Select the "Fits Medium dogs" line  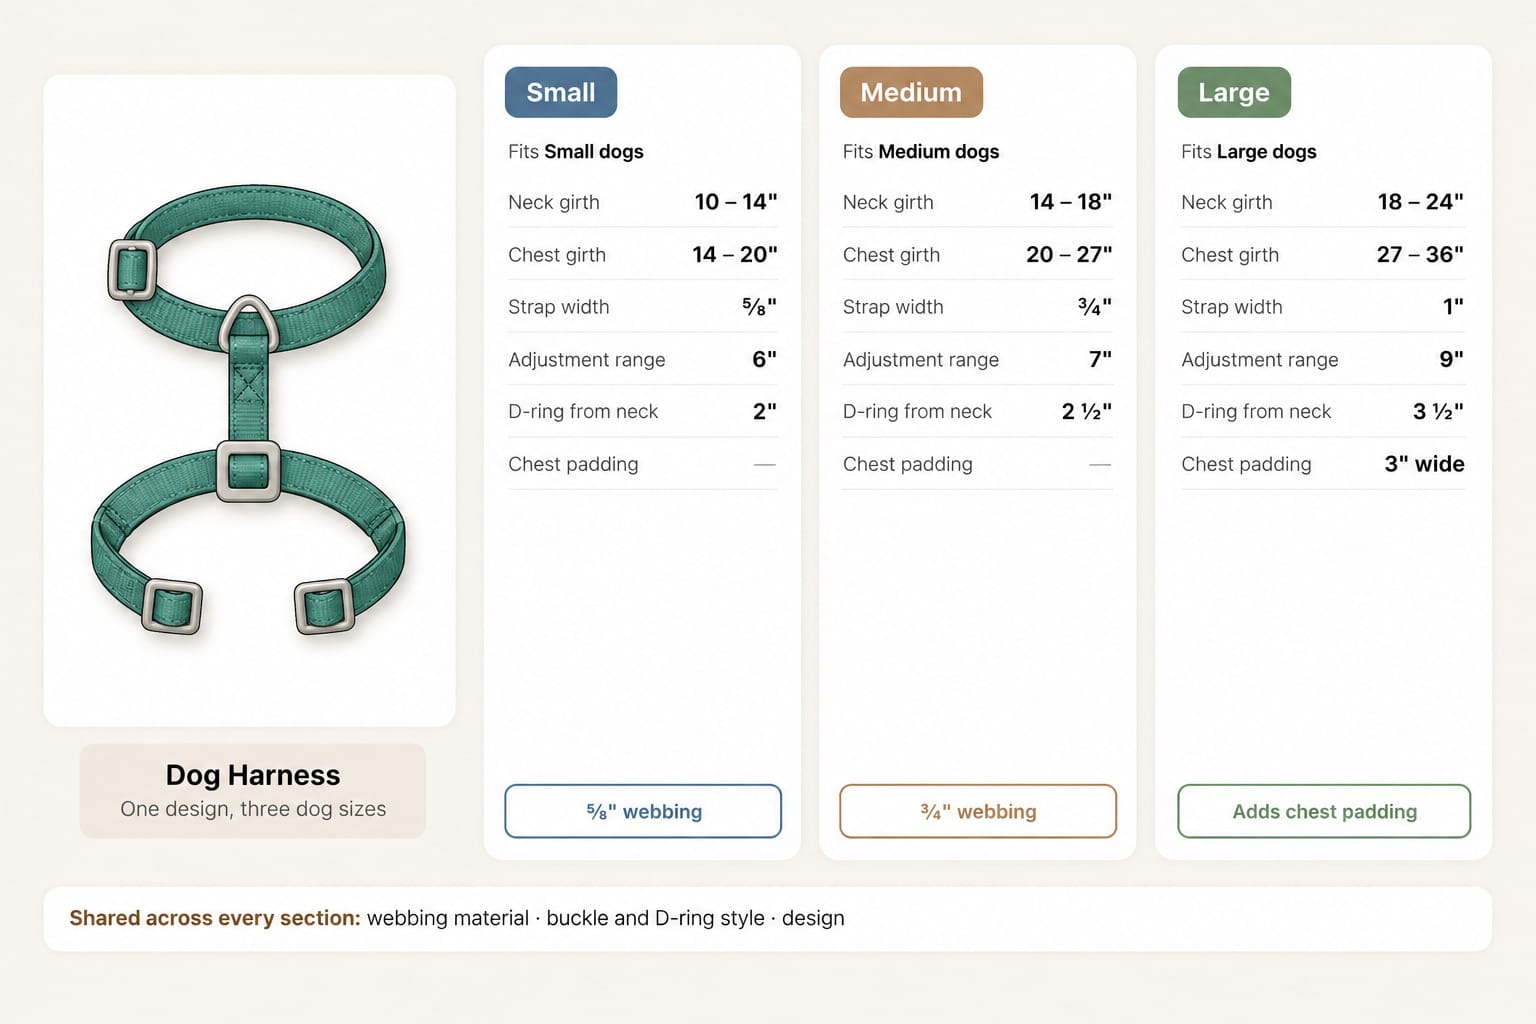(921, 152)
